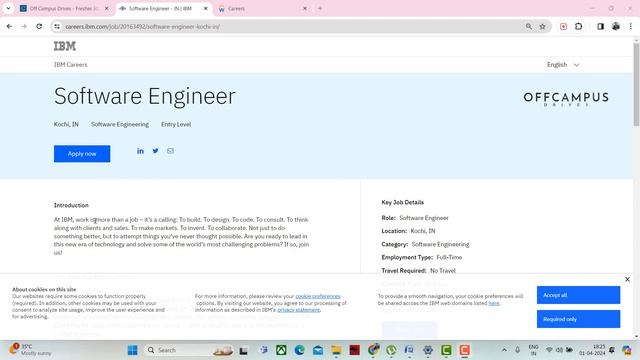Open the tab search dropdown arrow
Screen dimensions: 640x360
[8, 9]
